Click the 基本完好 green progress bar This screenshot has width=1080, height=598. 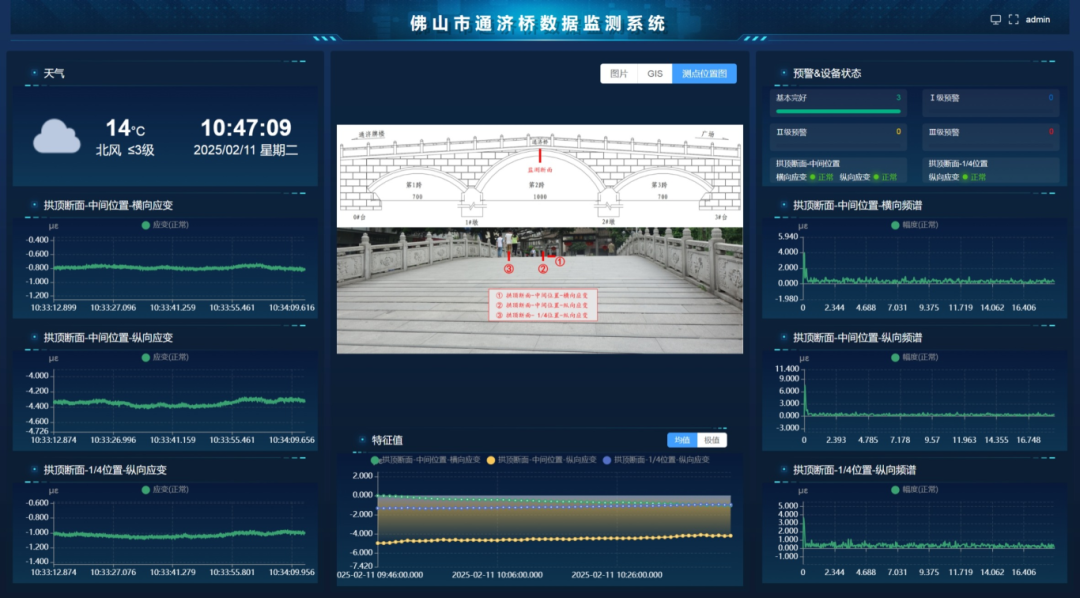838,111
